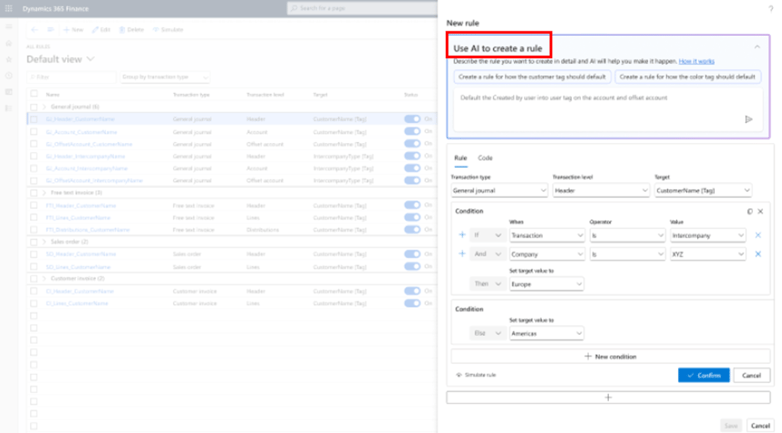
Task: Open Group by transaction type dropdown
Action: pos(165,77)
